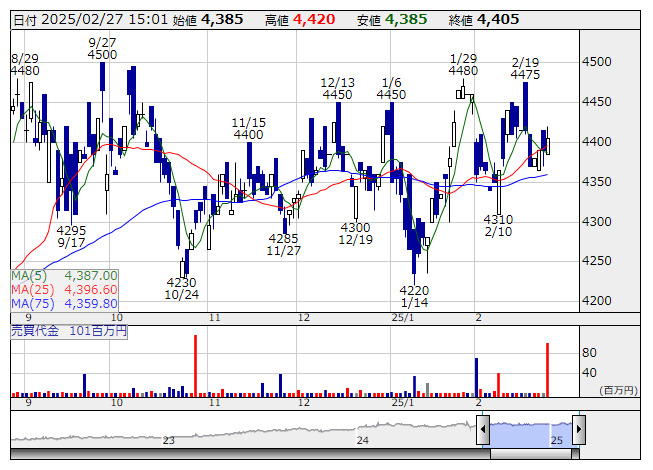The width and height of the screenshot is (653, 470).
Task: Click the 11/15 4400 annotation
Action: coord(248,129)
